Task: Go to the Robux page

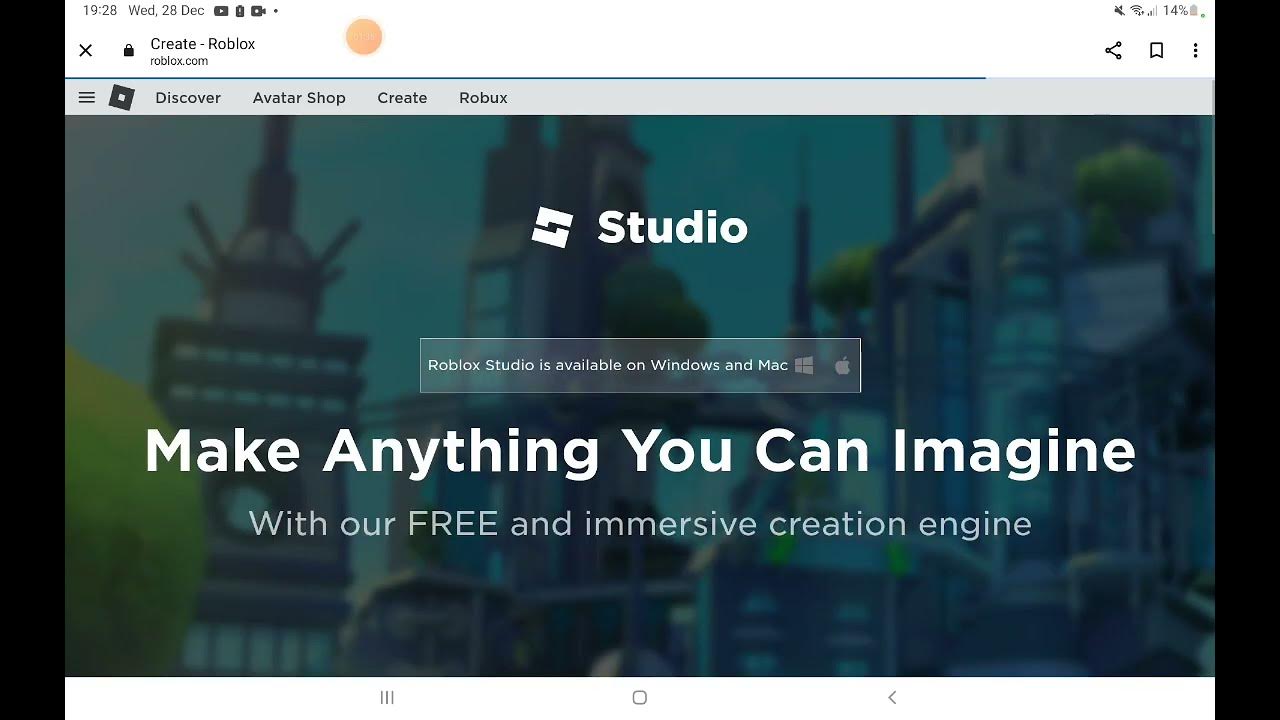Action: click(x=483, y=98)
